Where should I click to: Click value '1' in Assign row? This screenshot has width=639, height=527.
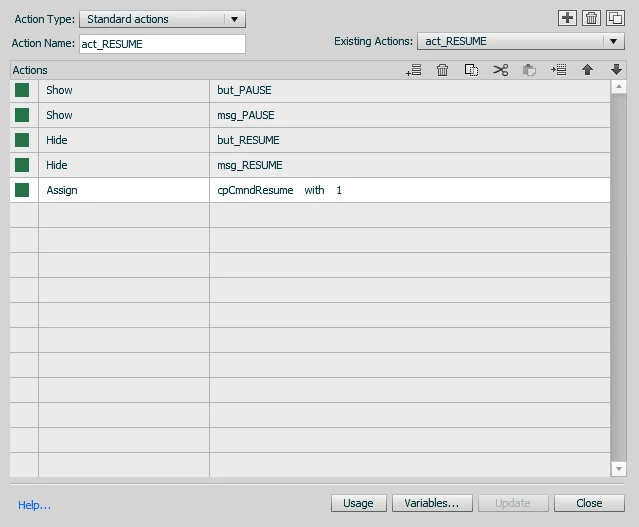click(x=339, y=190)
